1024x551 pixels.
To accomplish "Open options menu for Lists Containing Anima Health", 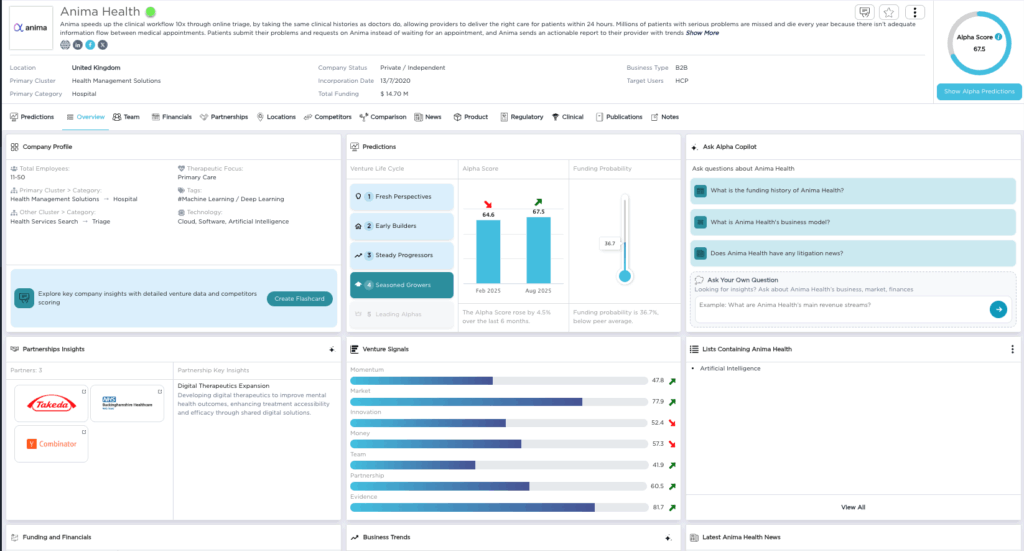I will click(1012, 349).
